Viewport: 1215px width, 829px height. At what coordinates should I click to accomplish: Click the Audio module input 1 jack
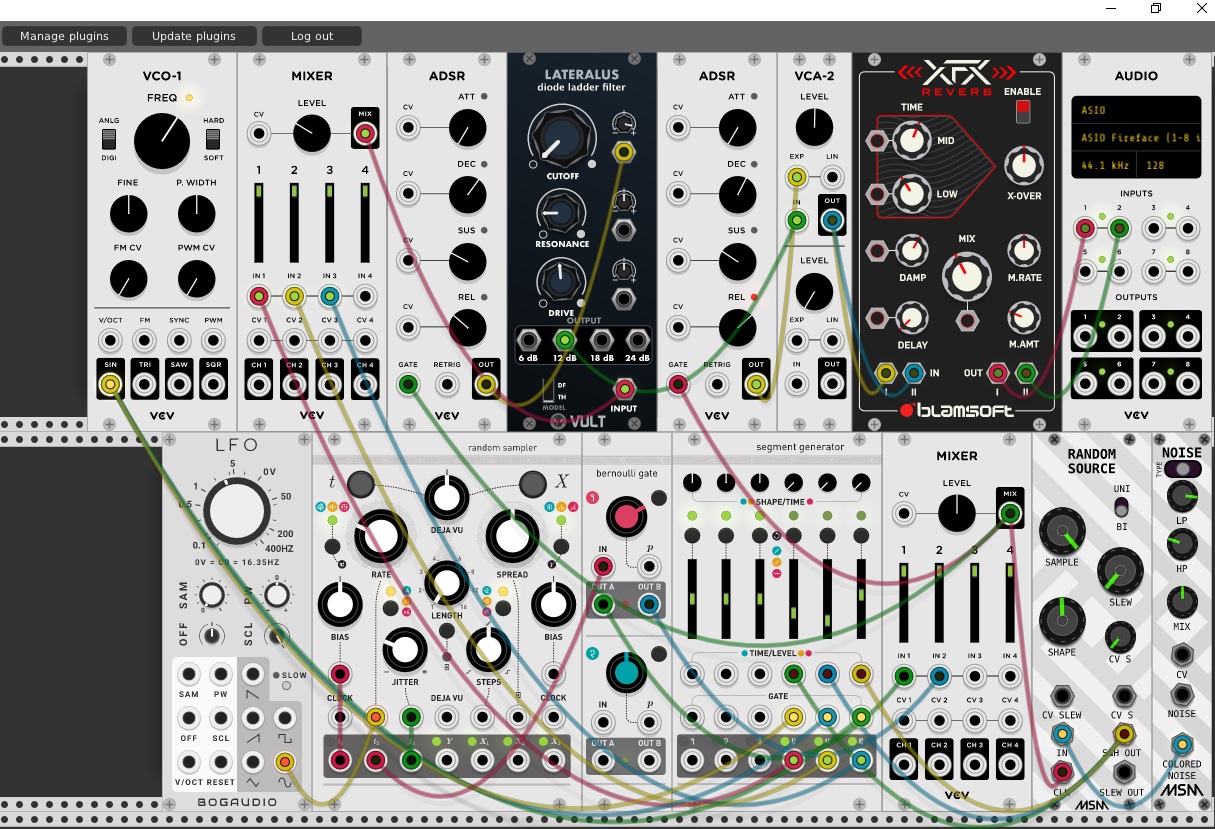(x=1084, y=229)
